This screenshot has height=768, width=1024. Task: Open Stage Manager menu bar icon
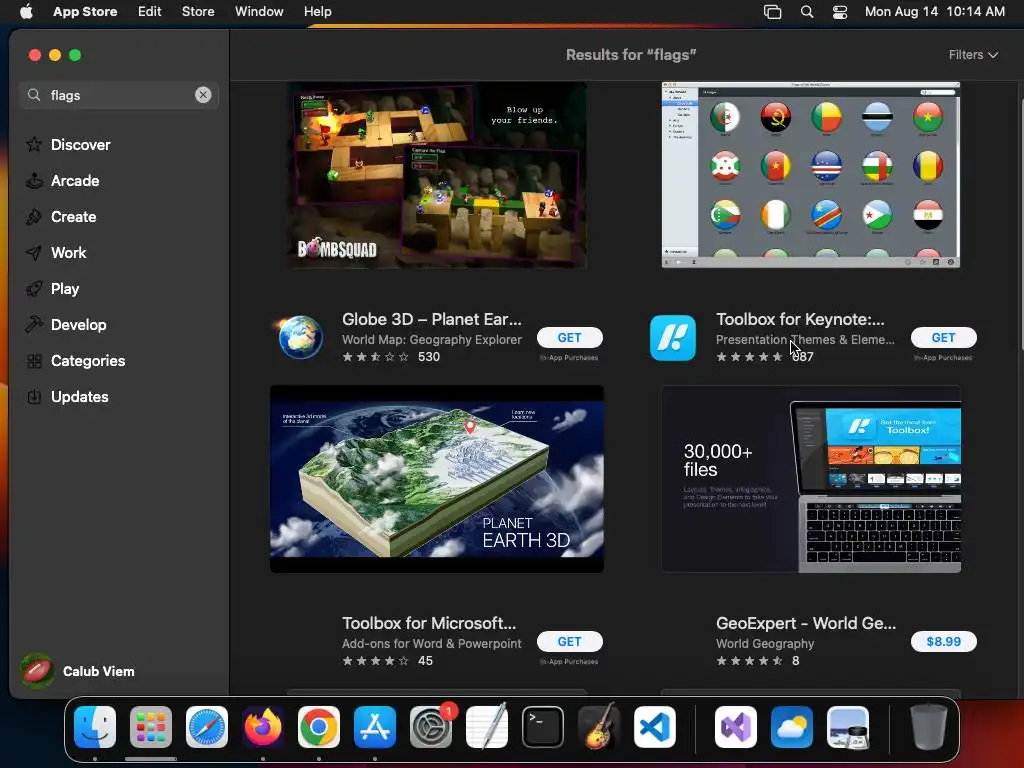(773, 12)
